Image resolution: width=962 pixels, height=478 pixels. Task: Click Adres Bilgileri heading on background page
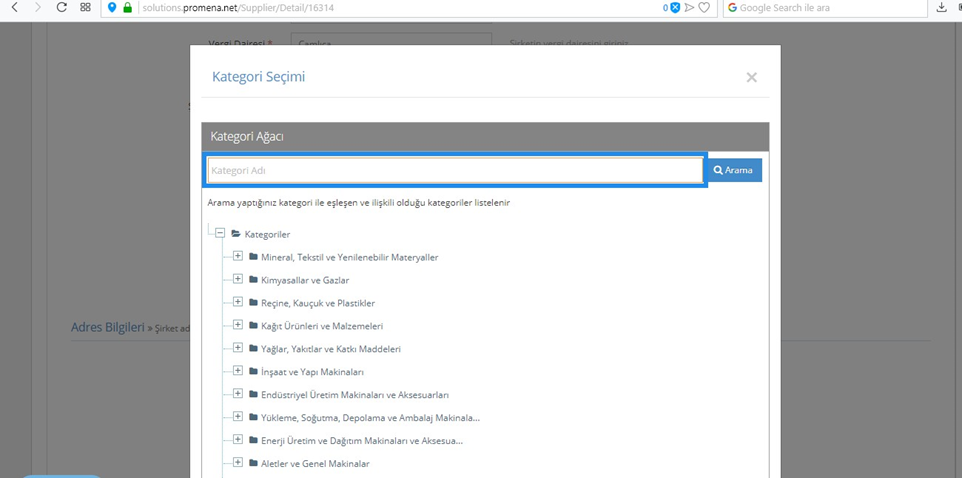point(107,326)
